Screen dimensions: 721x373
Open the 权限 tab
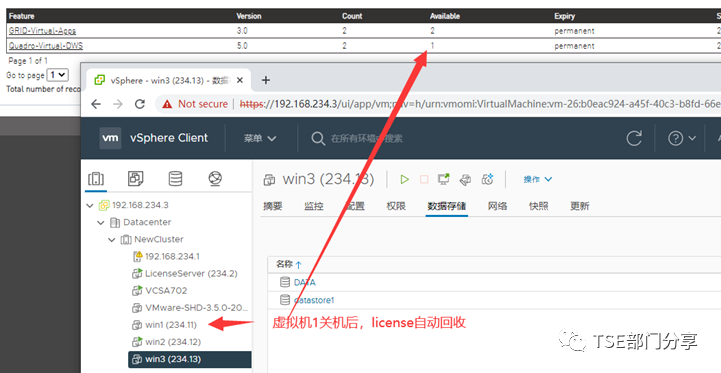(396, 206)
